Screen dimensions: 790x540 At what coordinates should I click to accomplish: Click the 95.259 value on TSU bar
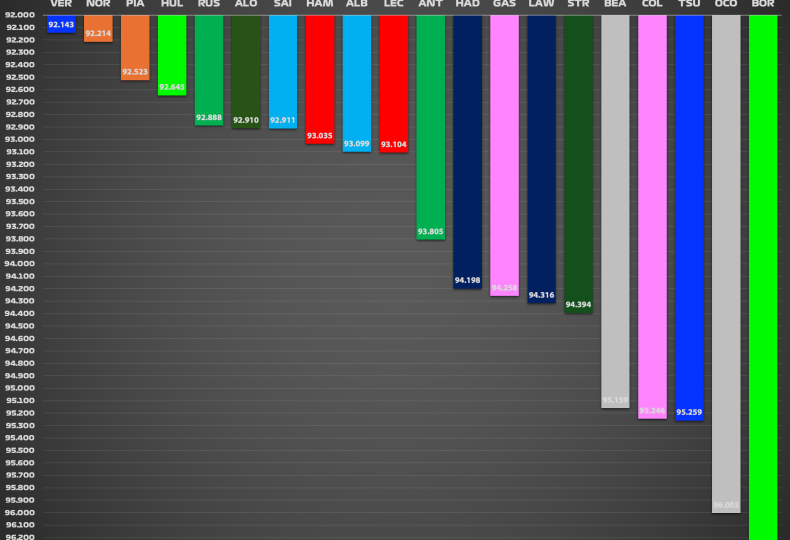coord(689,412)
